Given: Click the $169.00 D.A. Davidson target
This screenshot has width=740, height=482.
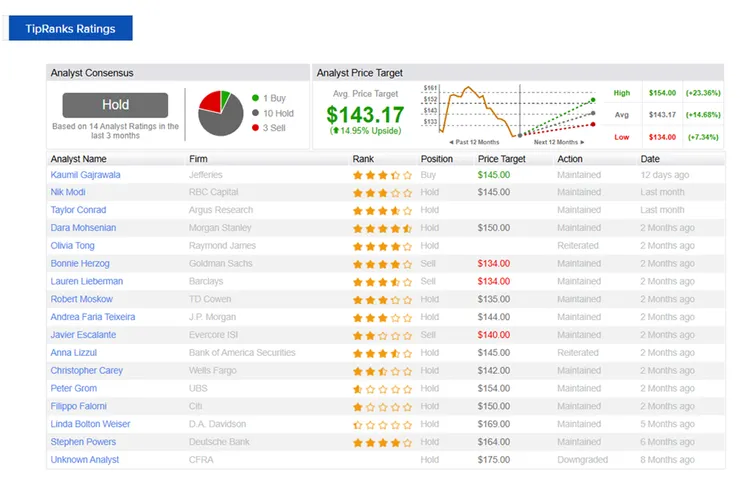Looking at the screenshot, I should pos(494,424).
